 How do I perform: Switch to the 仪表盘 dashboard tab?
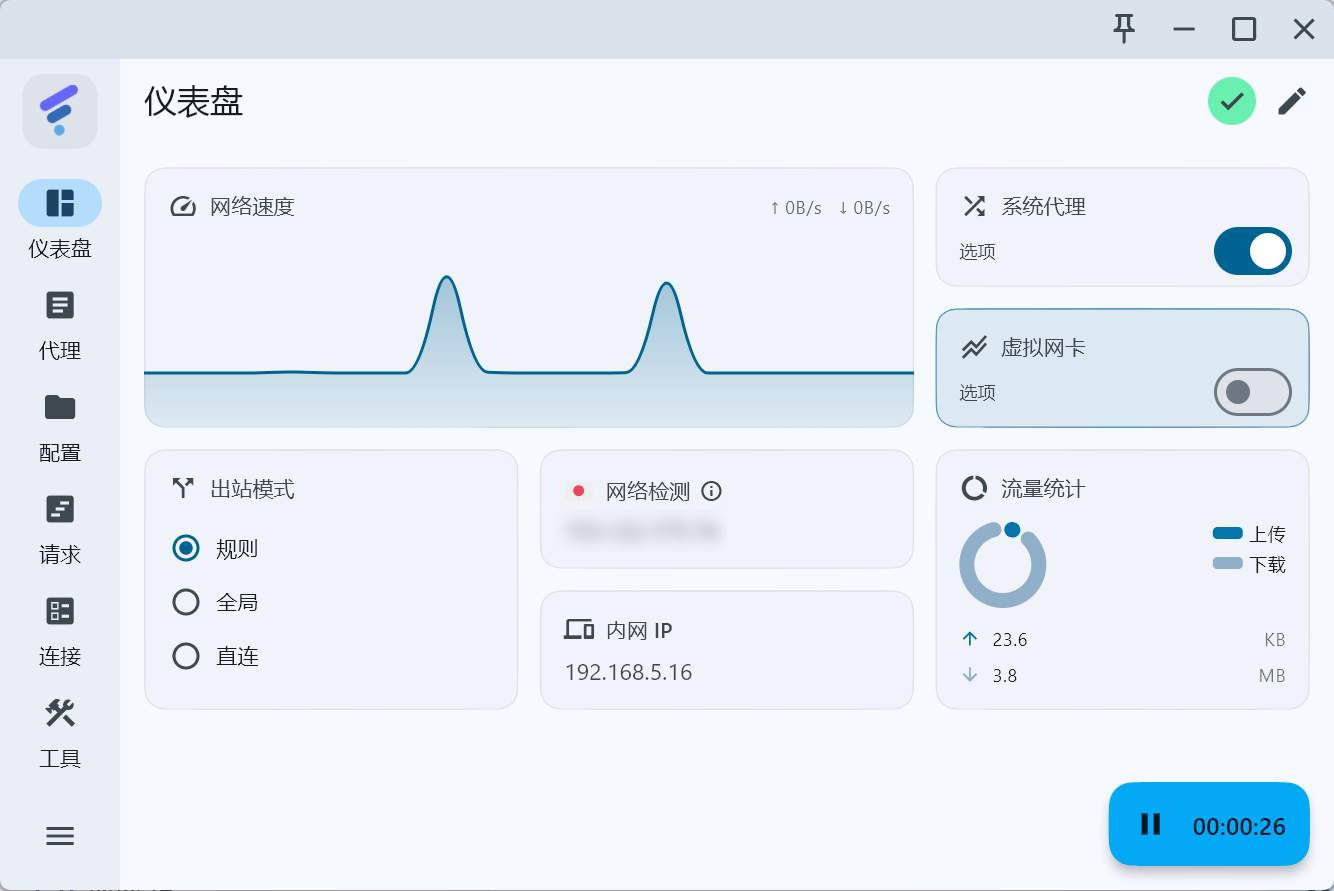pyautogui.click(x=60, y=203)
